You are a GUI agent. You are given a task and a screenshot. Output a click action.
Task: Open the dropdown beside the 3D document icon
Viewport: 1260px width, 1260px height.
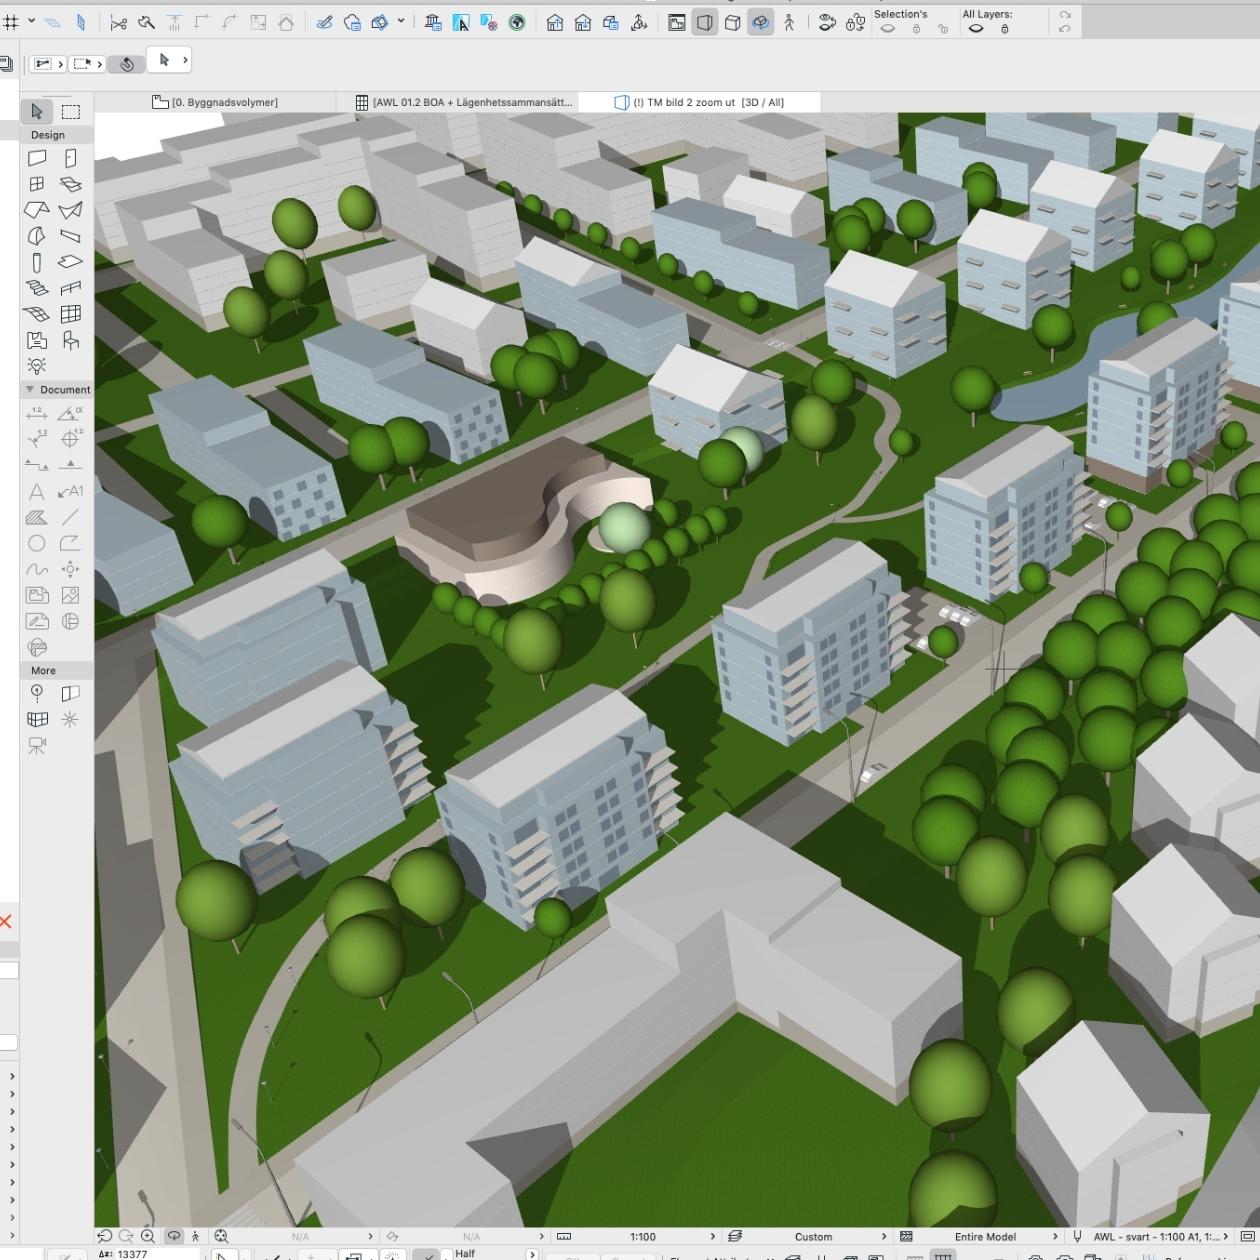click(x=401, y=22)
